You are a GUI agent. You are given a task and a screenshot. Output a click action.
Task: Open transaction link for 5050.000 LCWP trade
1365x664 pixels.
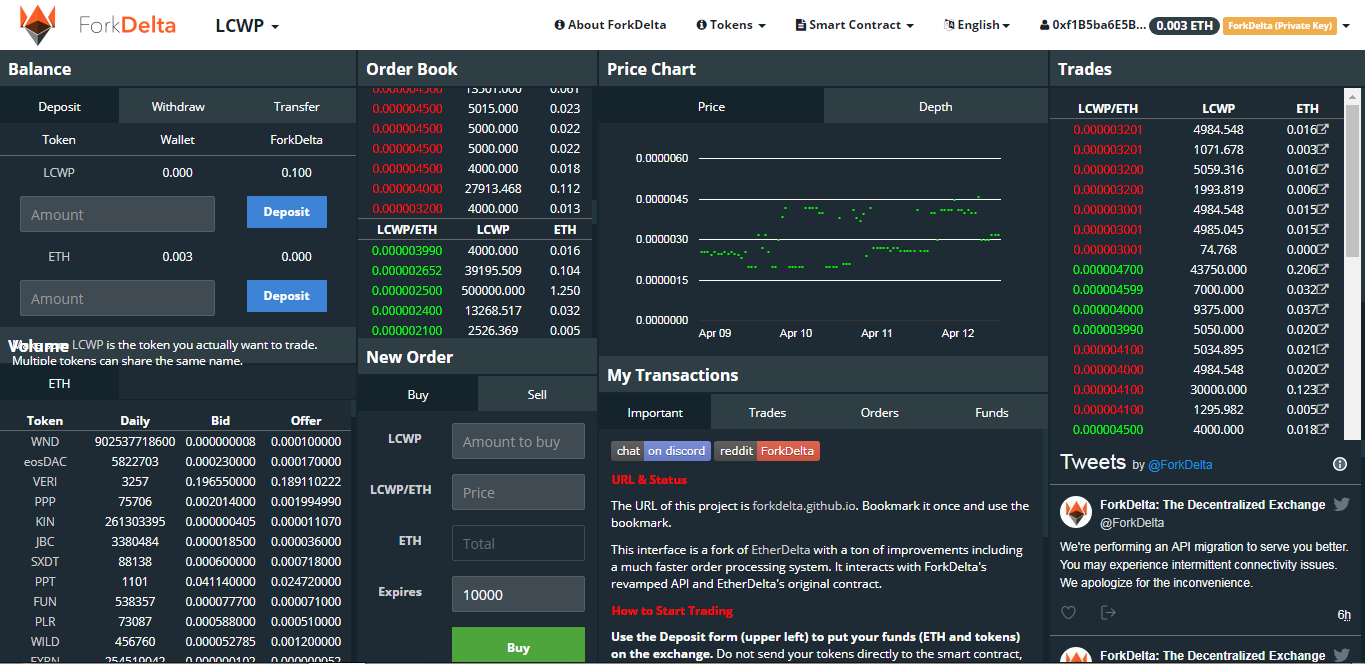point(1323,330)
